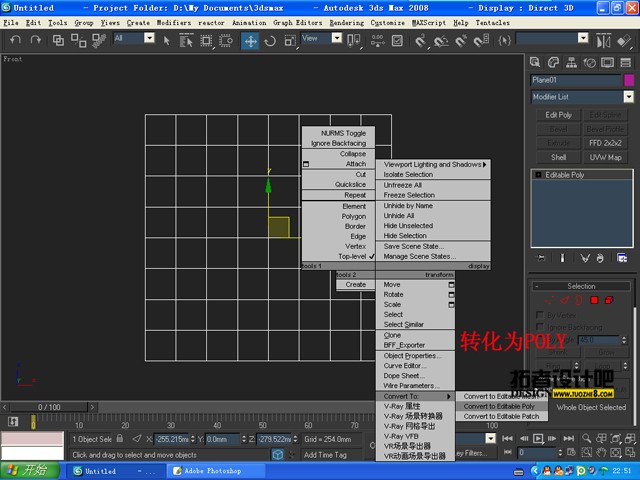Click the time slider 0/100 handle
Screen dimensions: 640x480
point(49,407)
